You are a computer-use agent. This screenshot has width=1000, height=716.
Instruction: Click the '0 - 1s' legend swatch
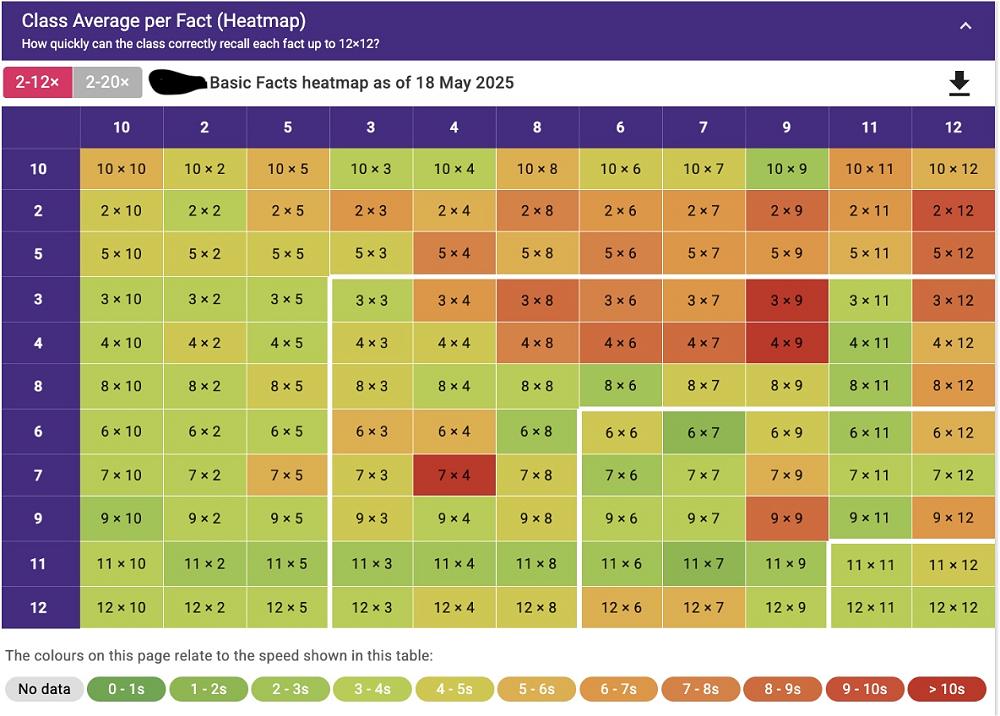pos(125,689)
